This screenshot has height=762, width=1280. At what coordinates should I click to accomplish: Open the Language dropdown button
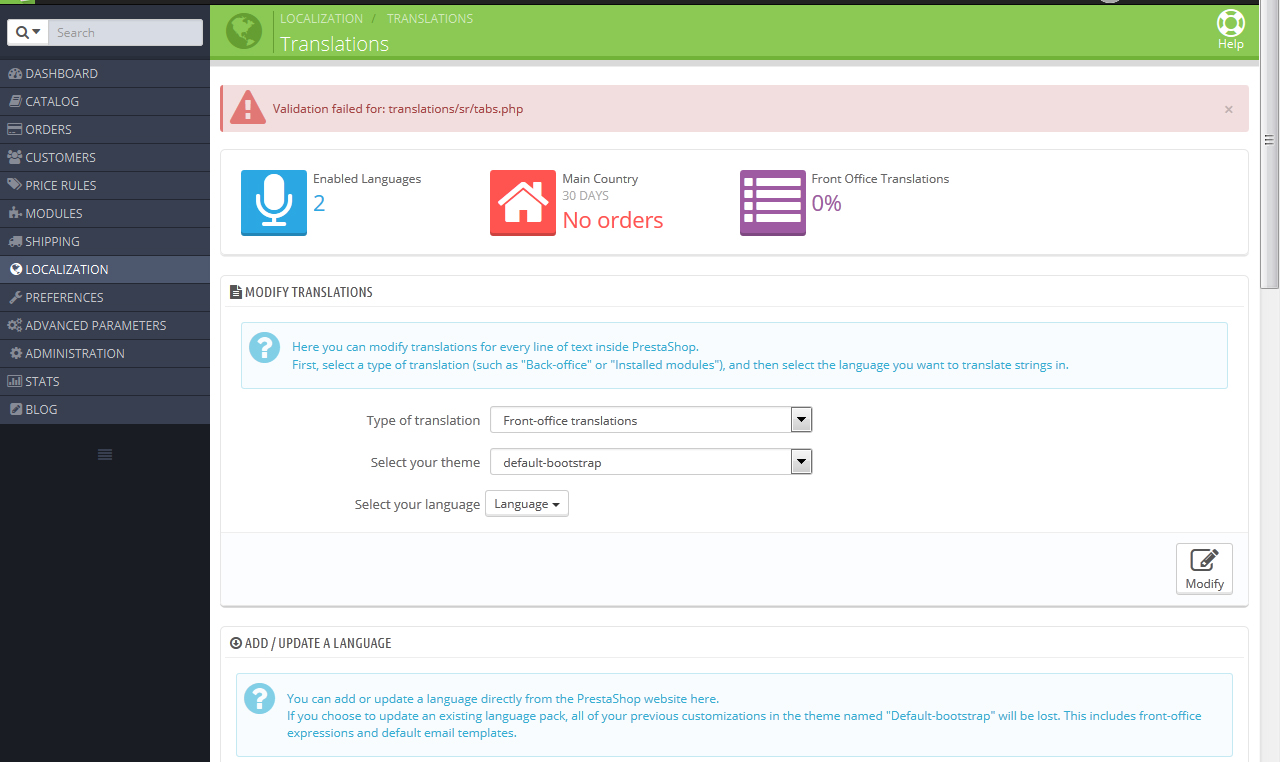point(527,504)
